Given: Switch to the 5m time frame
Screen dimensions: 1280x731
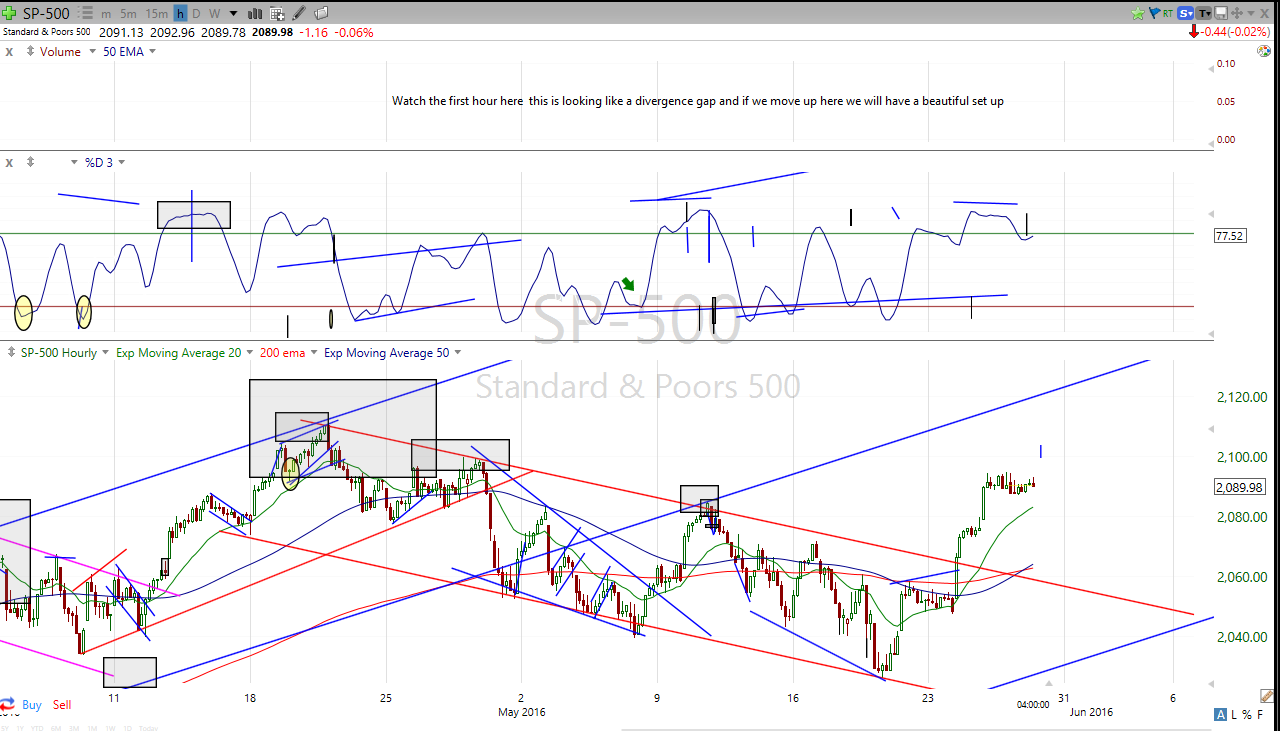Looking at the screenshot, I should (128, 14).
